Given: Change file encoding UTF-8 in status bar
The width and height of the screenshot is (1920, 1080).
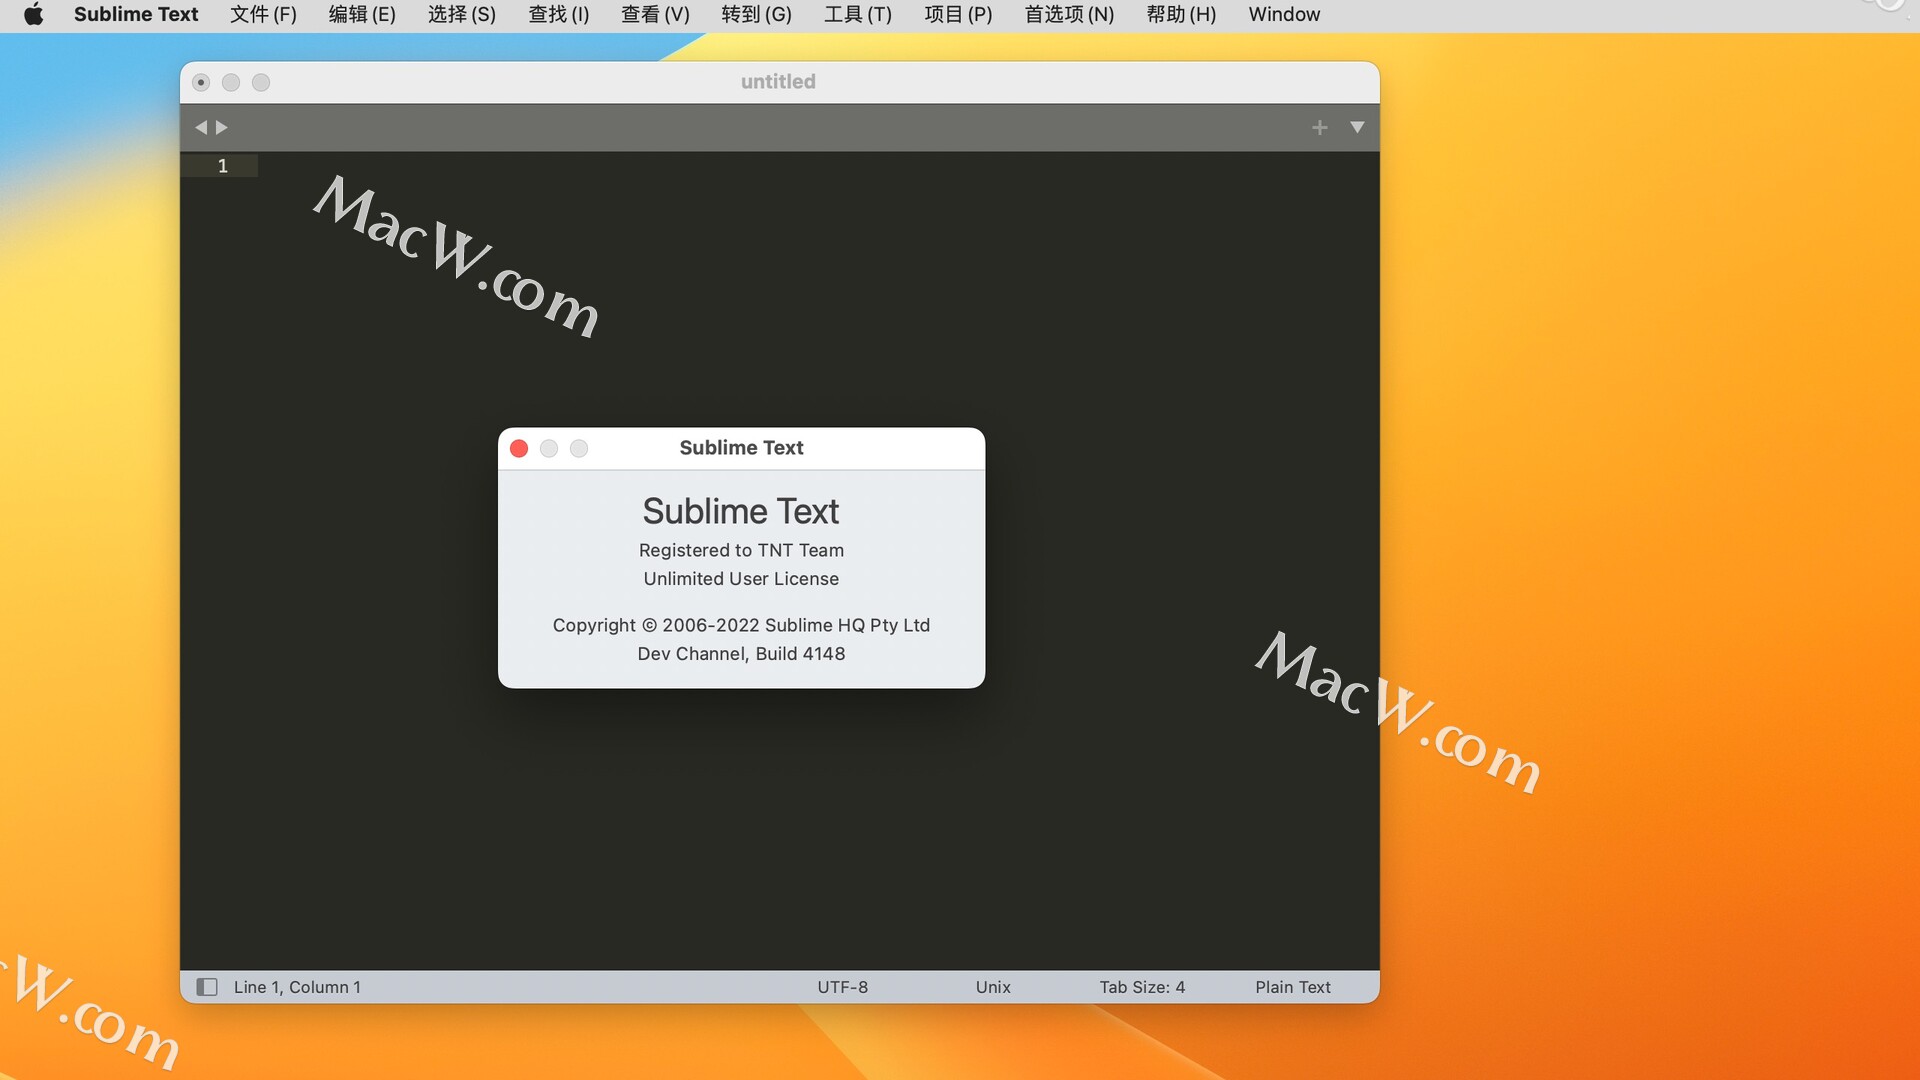Looking at the screenshot, I should (x=842, y=987).
